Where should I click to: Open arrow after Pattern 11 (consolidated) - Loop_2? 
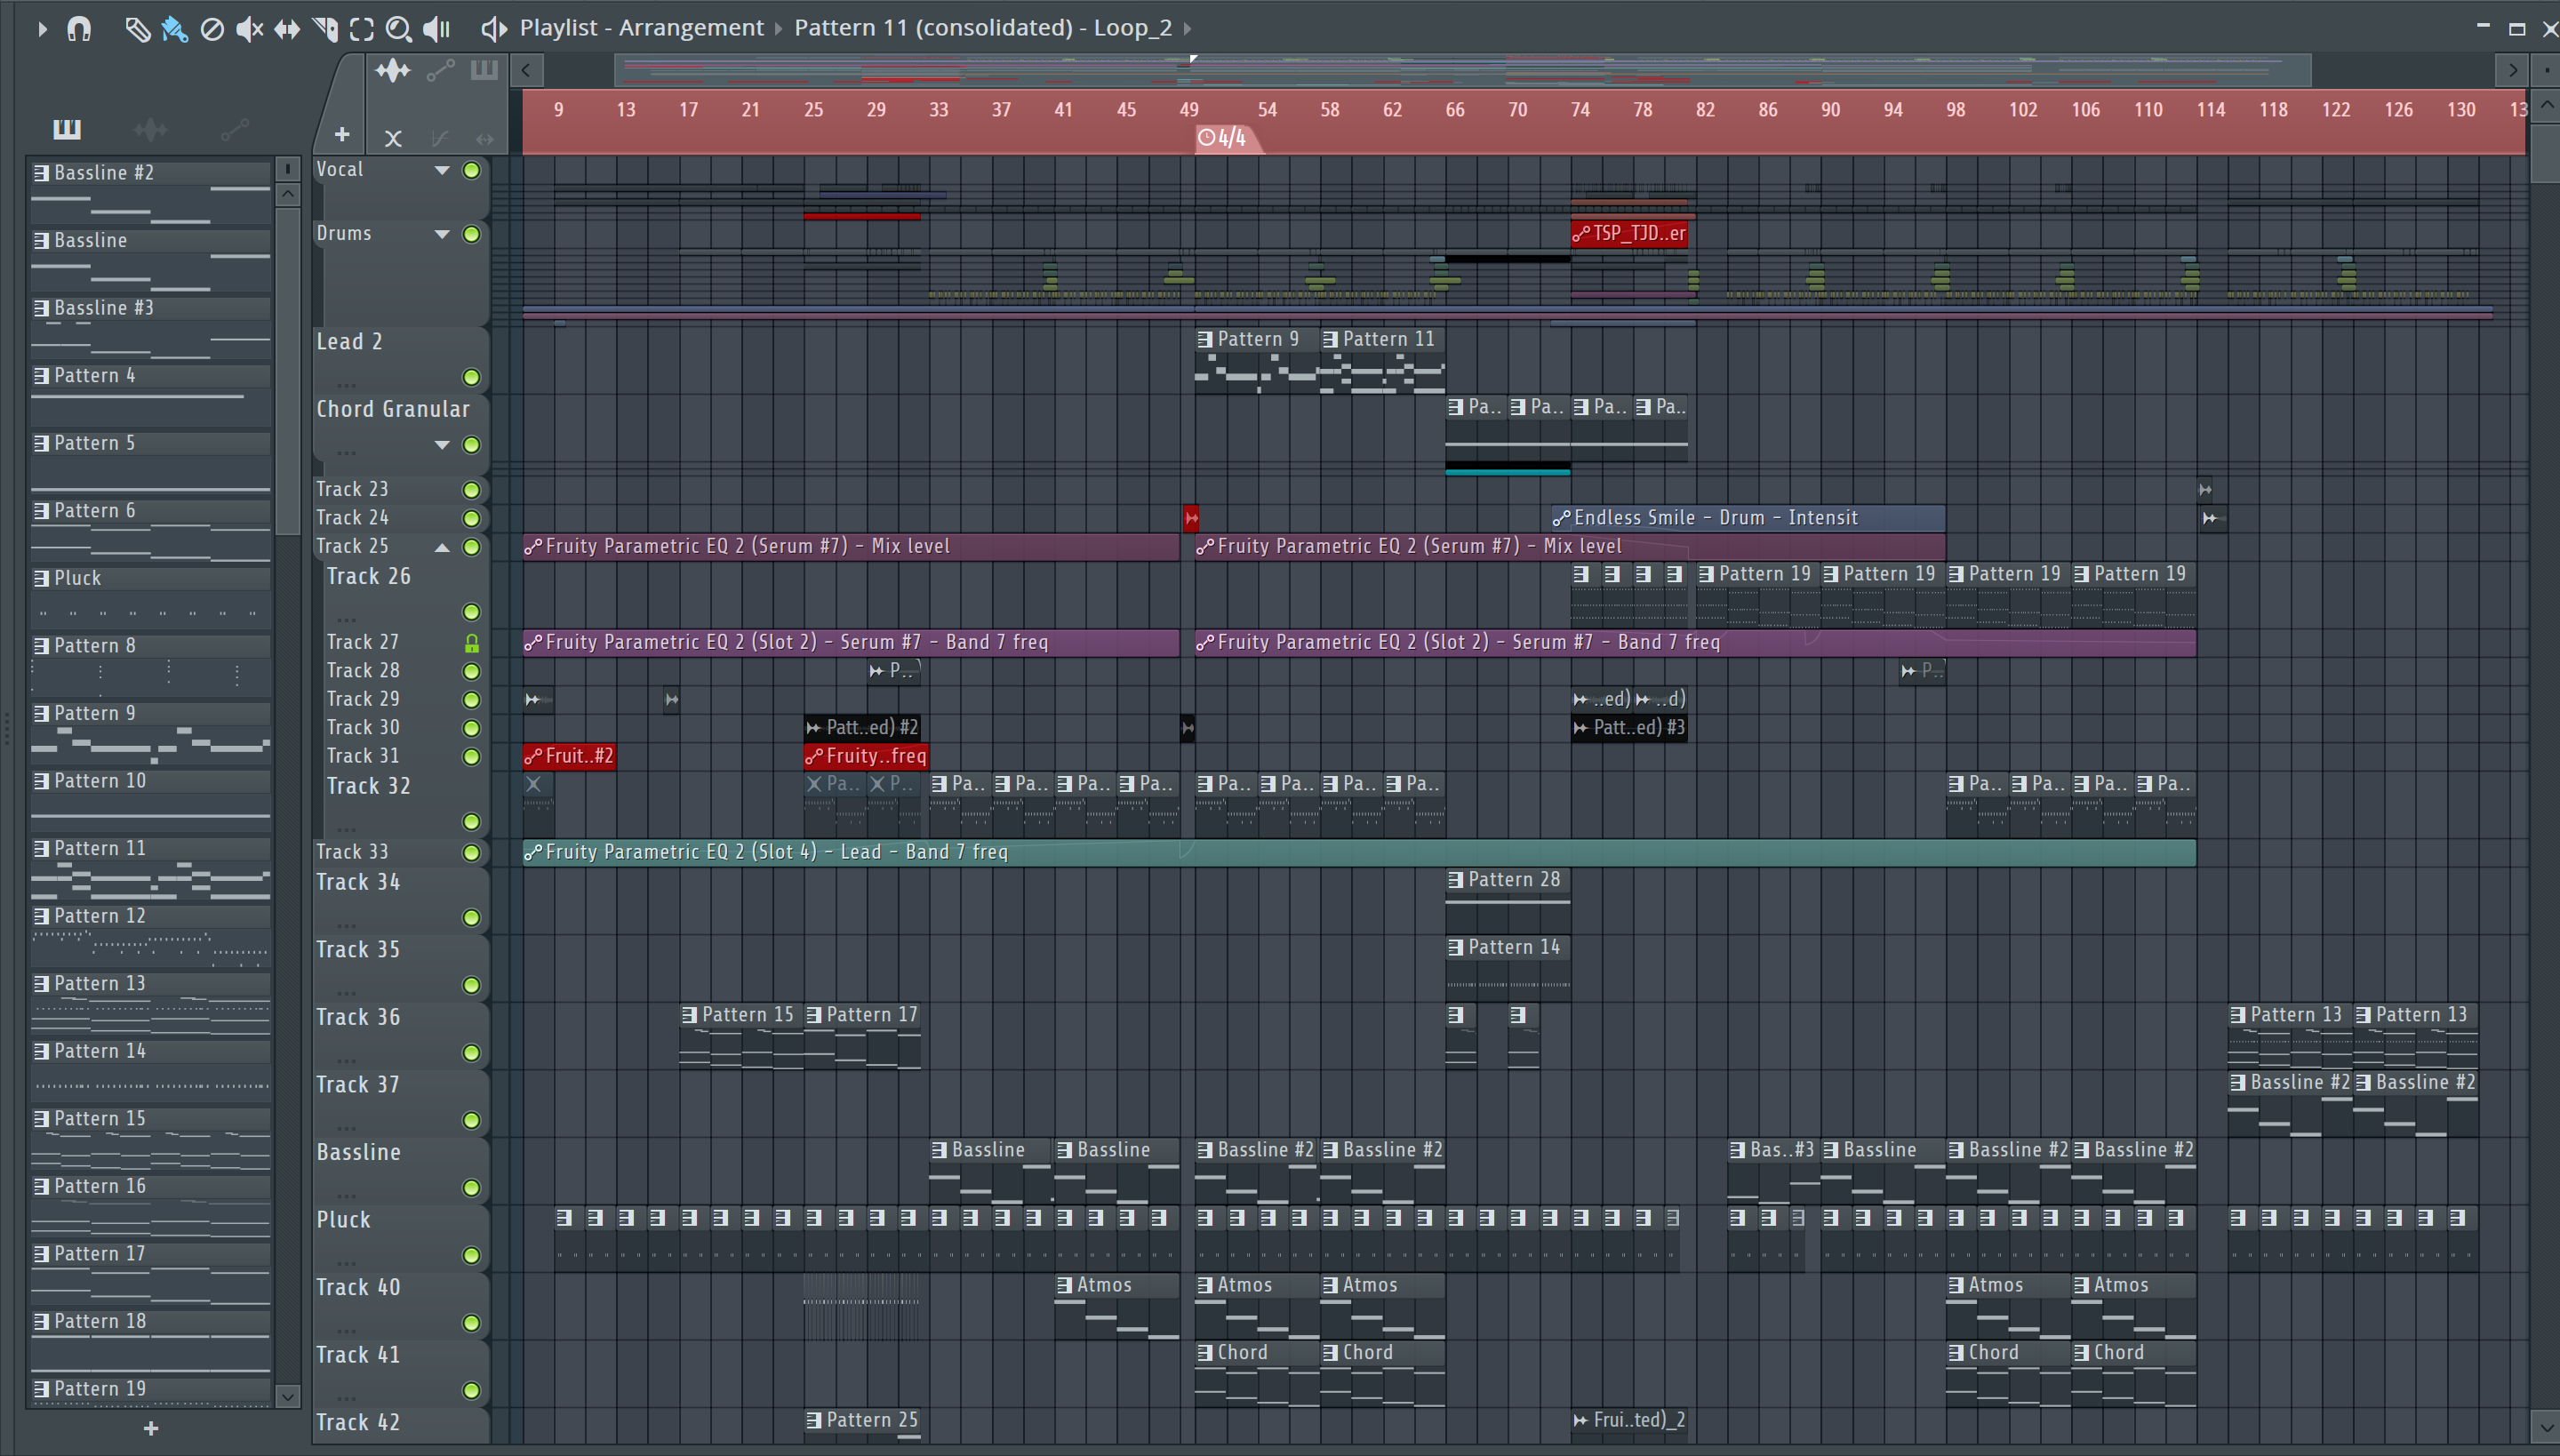pos(1187,28)
